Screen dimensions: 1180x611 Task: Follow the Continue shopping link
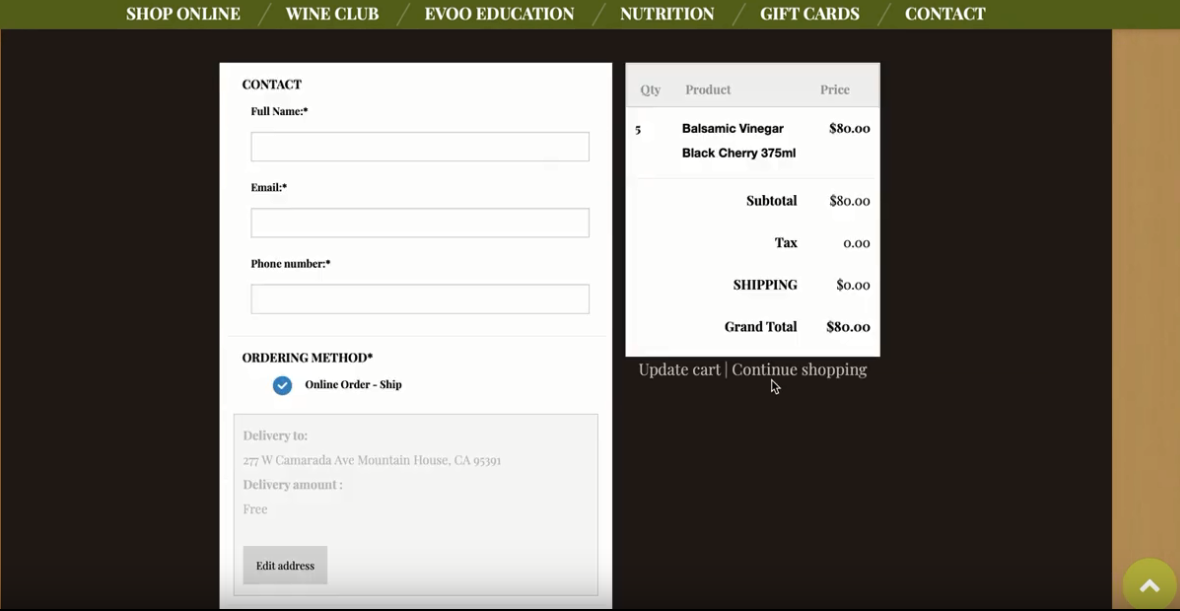tap(799, 369)
